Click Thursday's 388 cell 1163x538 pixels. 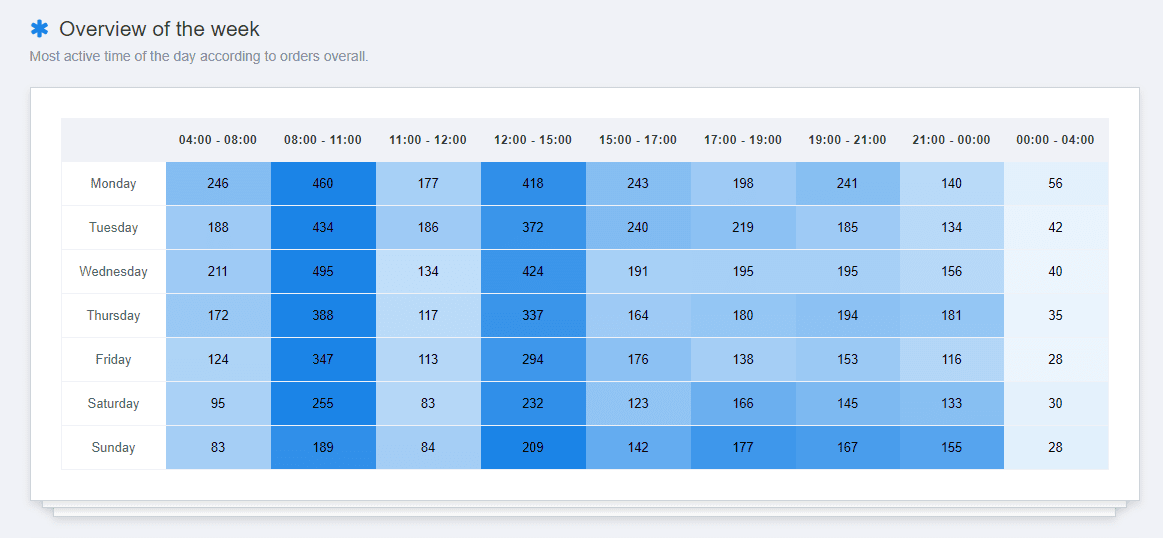[323, 315]
